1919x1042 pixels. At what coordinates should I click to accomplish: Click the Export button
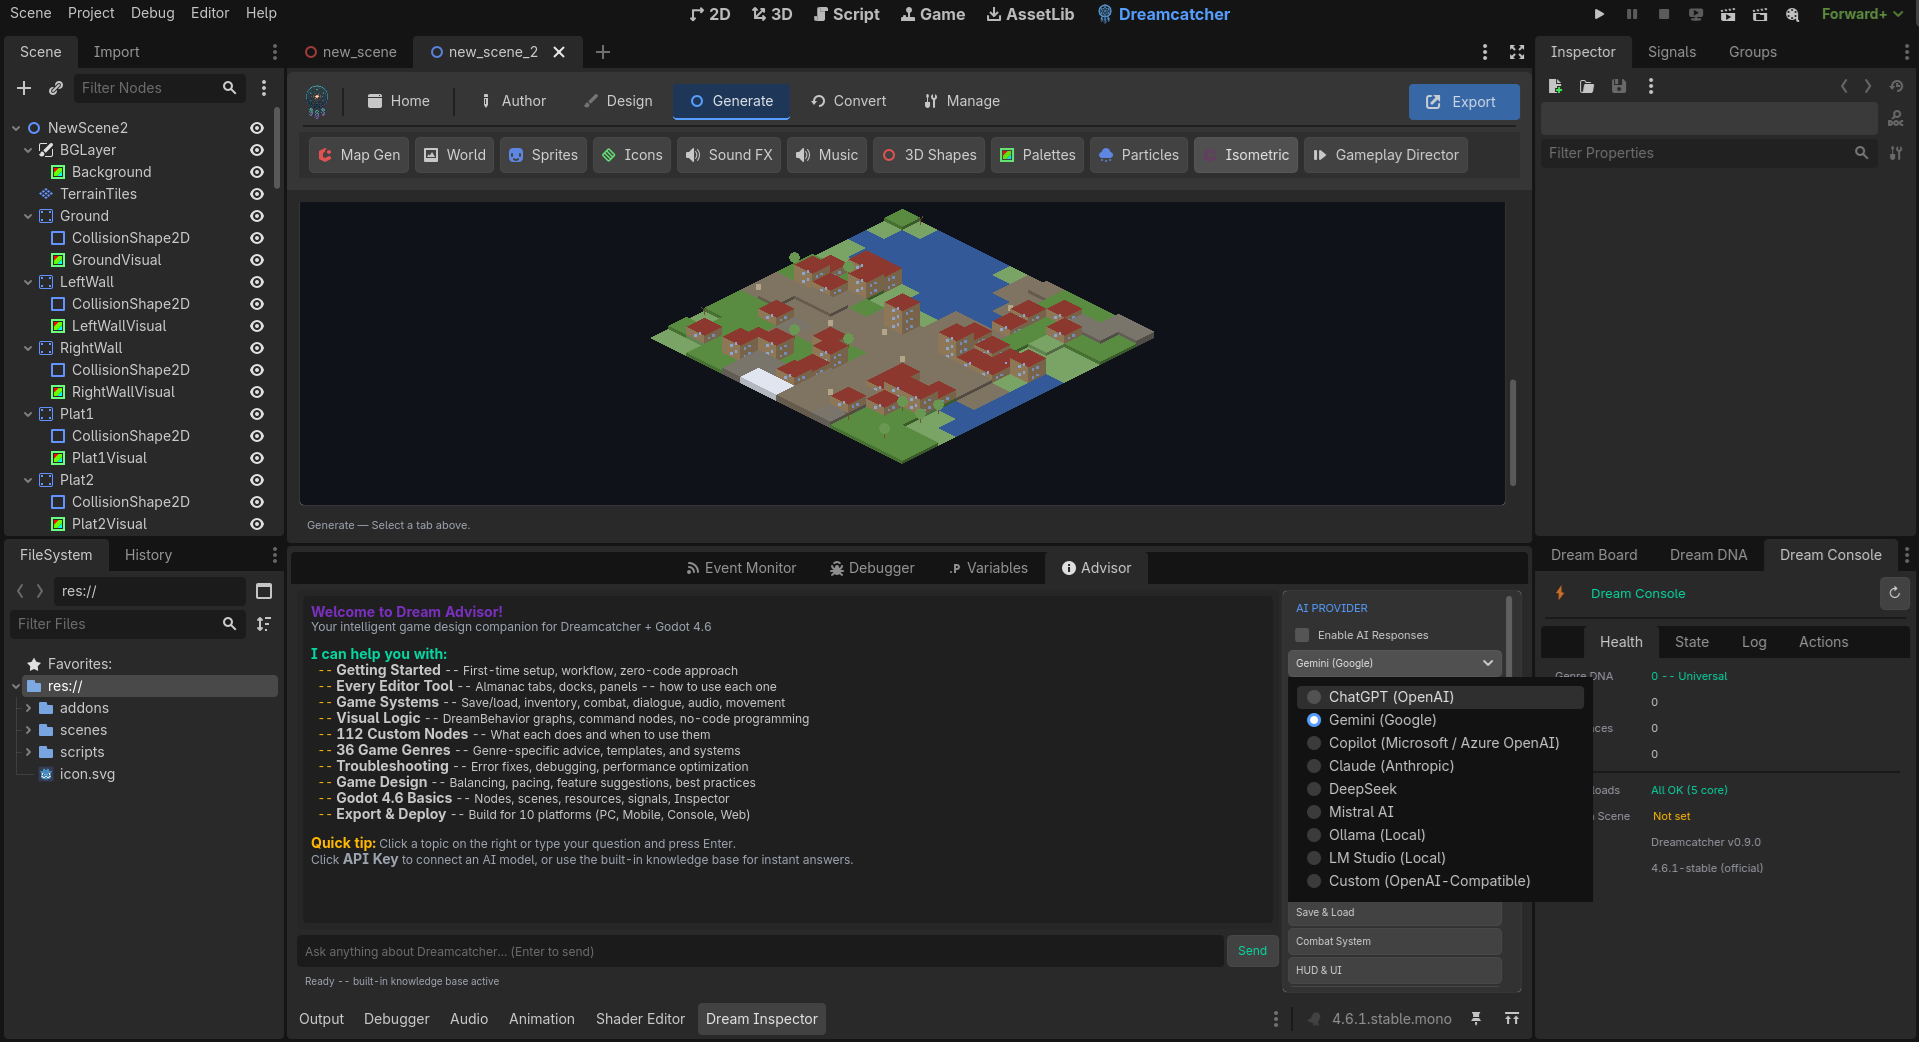point(1464,102)
